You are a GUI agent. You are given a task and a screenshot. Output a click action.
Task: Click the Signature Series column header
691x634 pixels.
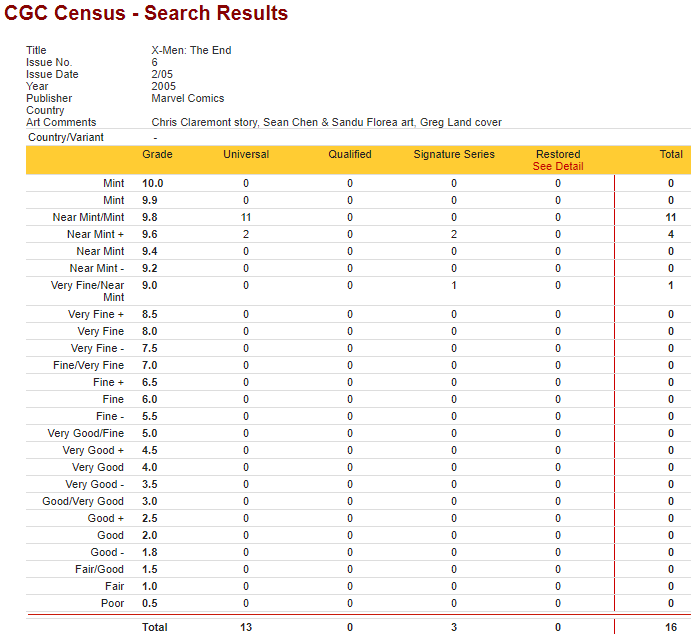454,155
